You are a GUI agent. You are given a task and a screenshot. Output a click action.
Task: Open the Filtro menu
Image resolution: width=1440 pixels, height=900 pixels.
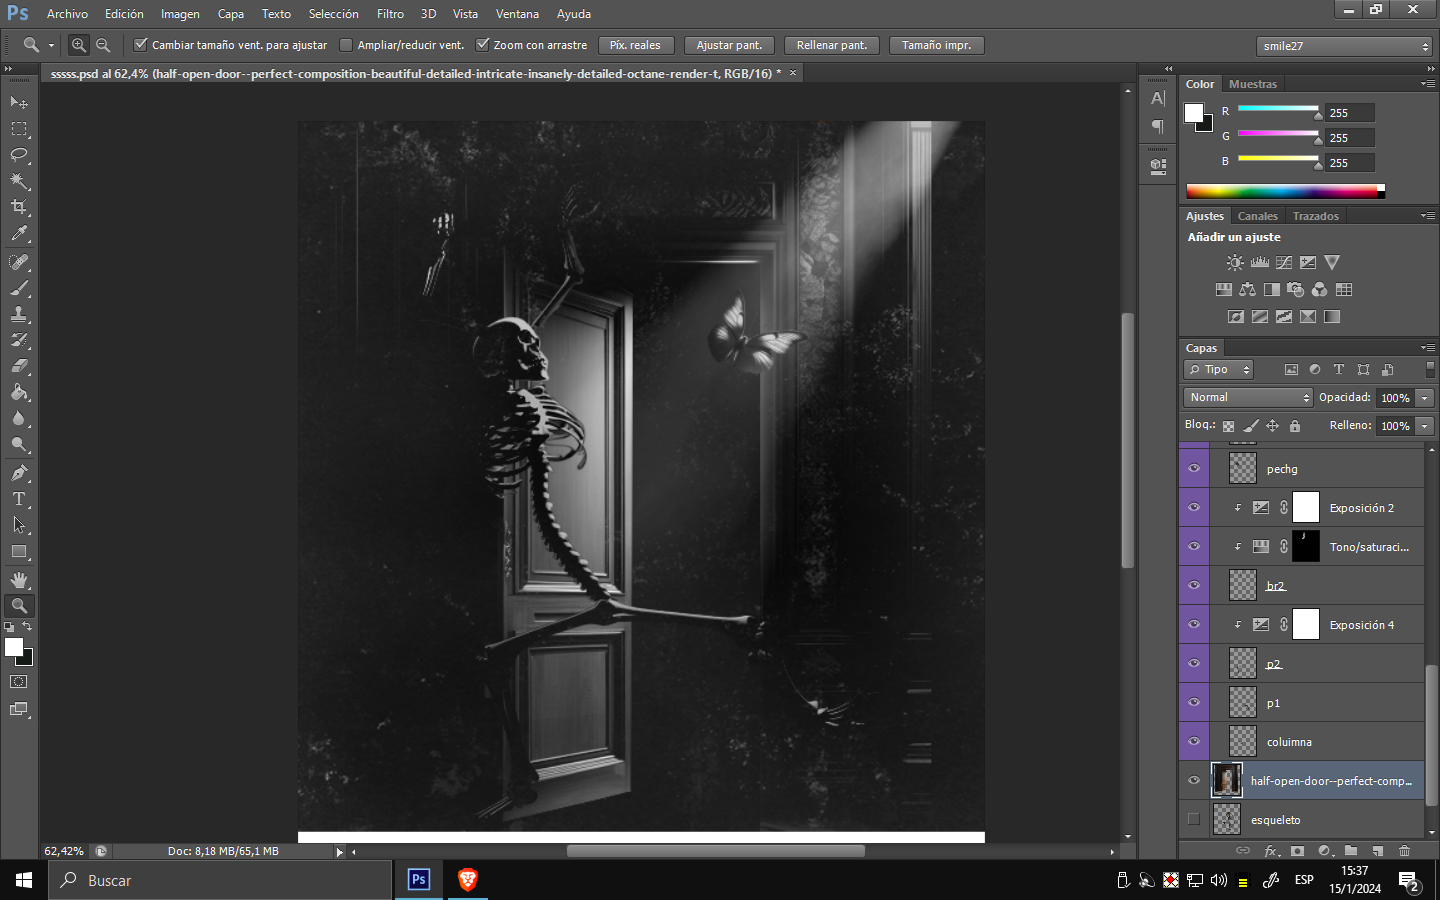390,14
